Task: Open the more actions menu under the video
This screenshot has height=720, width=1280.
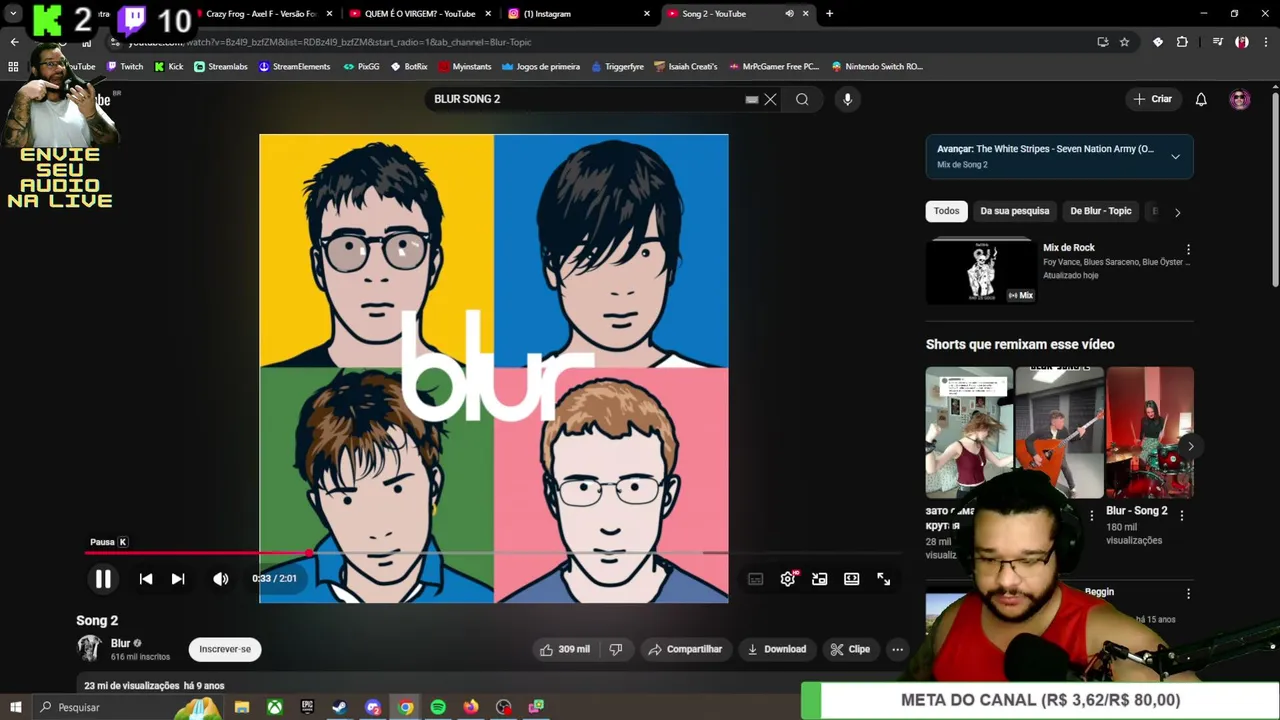Action: click(x=897, y=649)
